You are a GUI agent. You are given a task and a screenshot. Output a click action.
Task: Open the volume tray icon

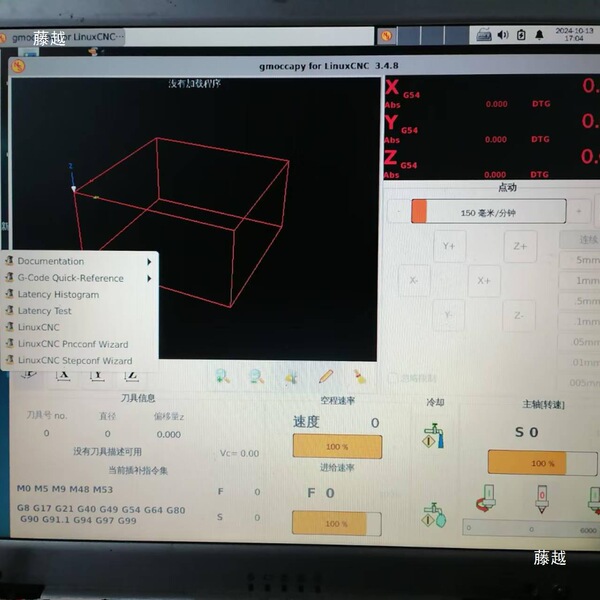coord(503,35)
